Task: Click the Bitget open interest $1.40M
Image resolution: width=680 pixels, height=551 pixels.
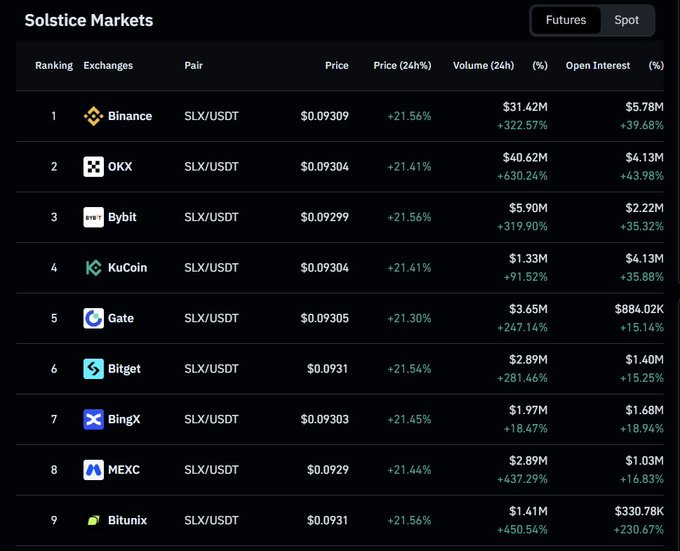Action: 644,359
